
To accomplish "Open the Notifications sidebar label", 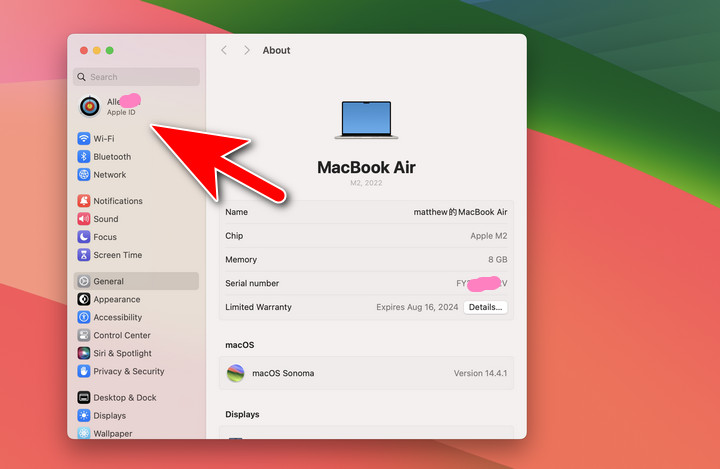I will point(118,201).
